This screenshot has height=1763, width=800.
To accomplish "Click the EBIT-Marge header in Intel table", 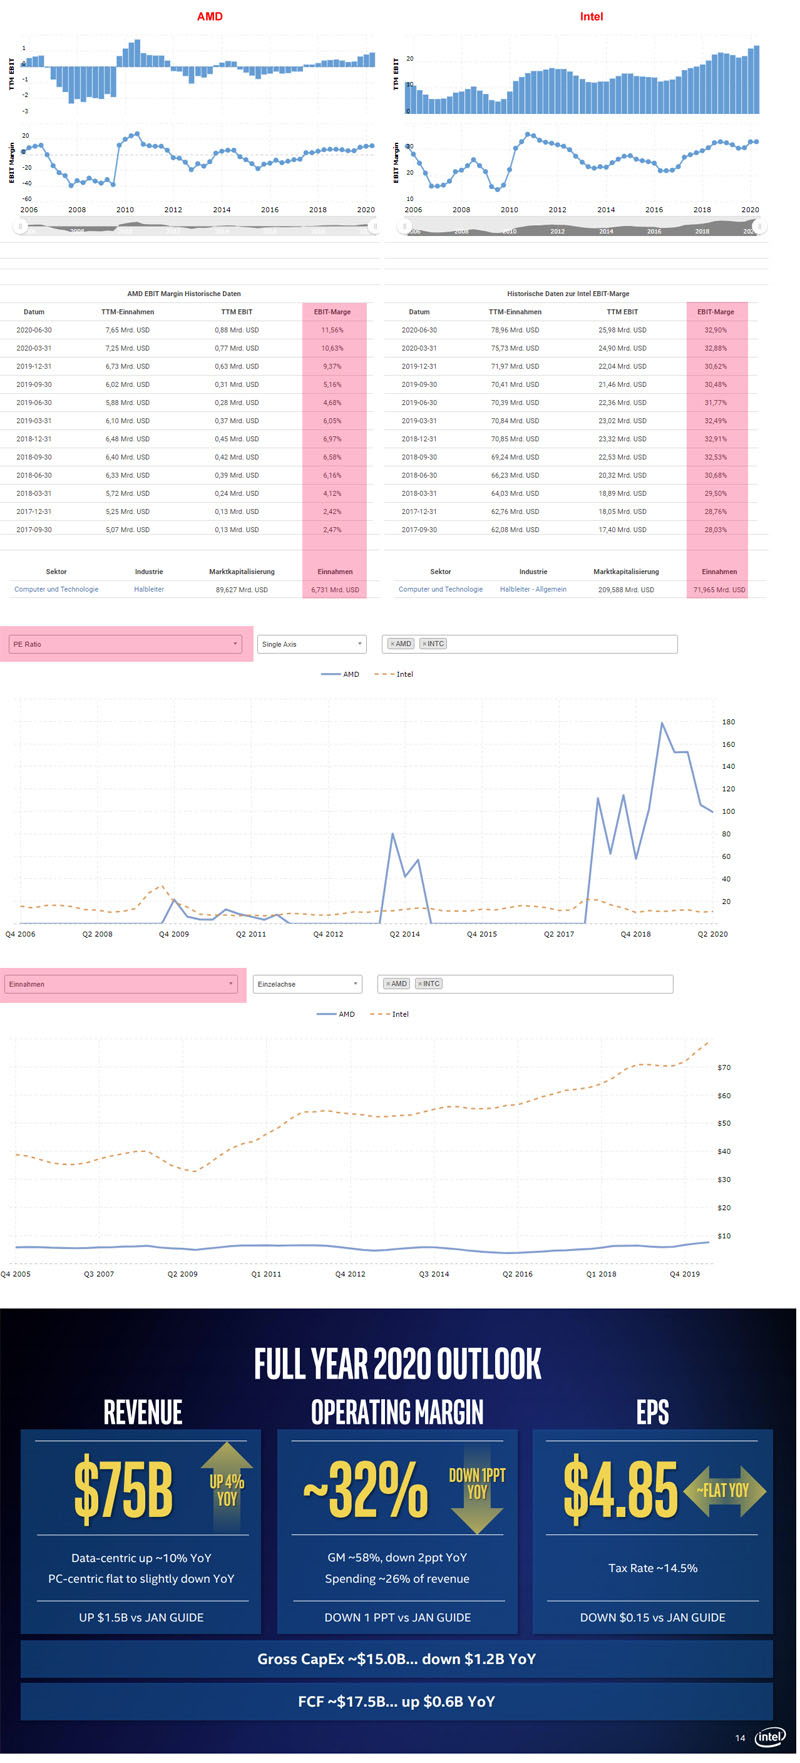I will (x=717, y=312).
